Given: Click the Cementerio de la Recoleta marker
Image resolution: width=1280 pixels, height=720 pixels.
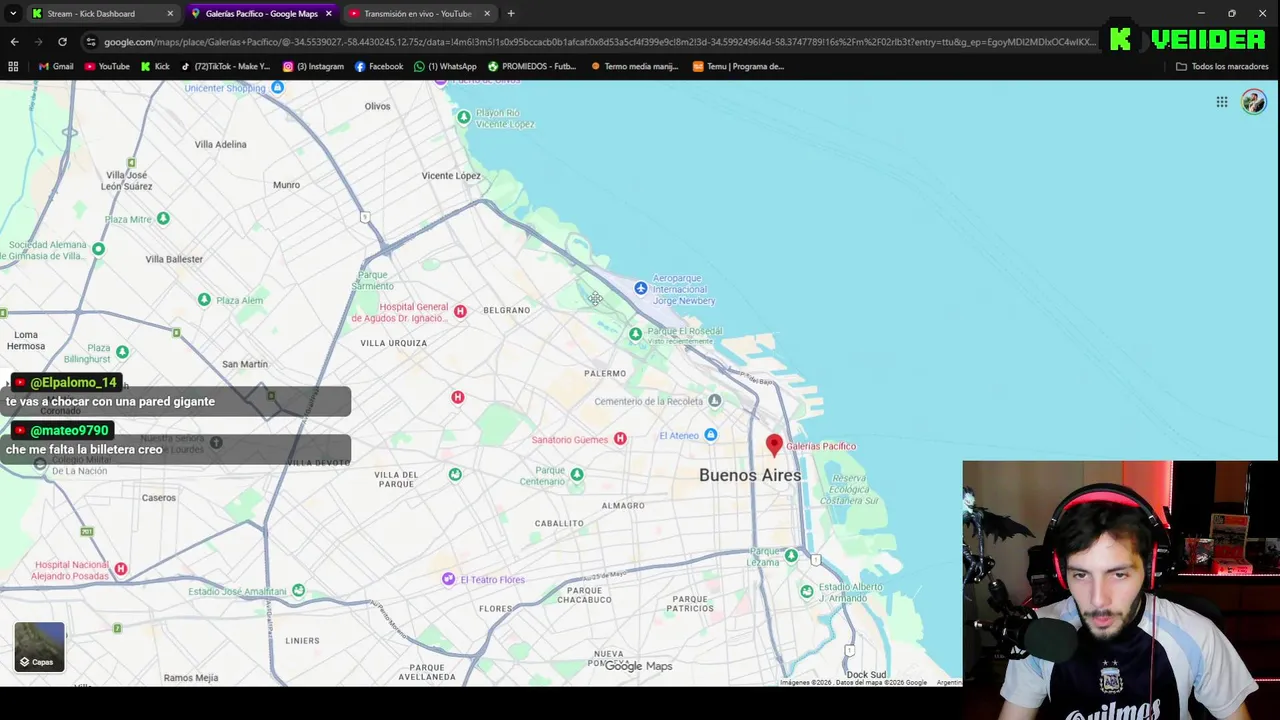Looking at the screenshot, I should (x=714, y=401).
